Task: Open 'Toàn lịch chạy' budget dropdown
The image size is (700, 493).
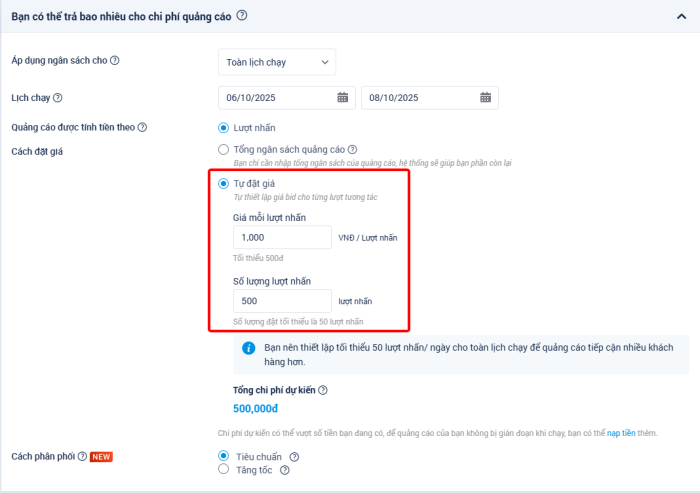Action: [x=277, y=62]
